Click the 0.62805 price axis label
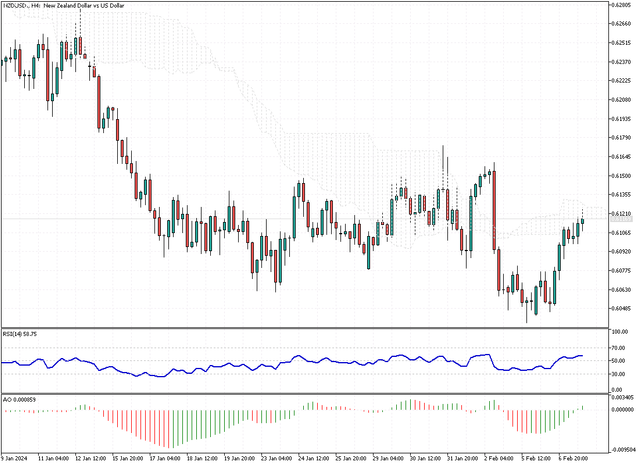 (621, 5)
